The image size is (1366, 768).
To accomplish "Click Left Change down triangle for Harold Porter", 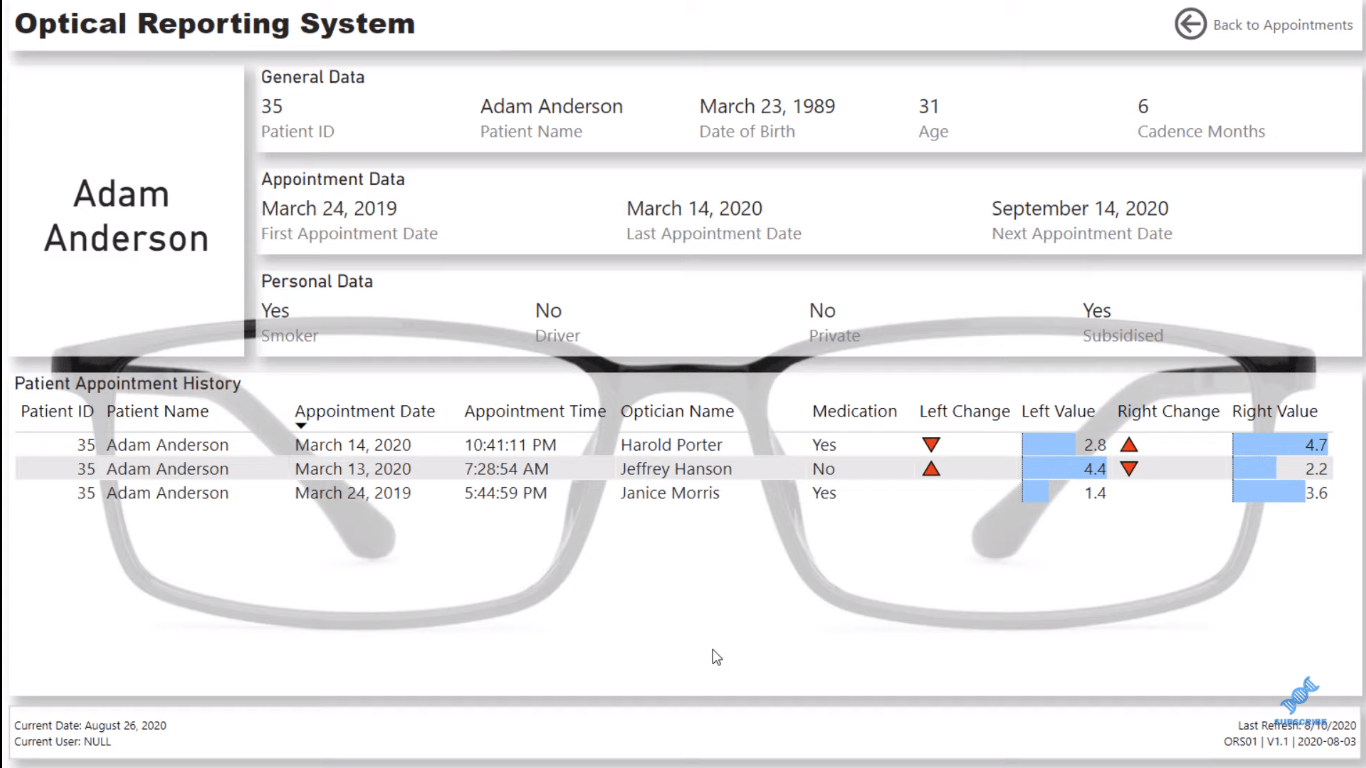I will pos(931,445).
